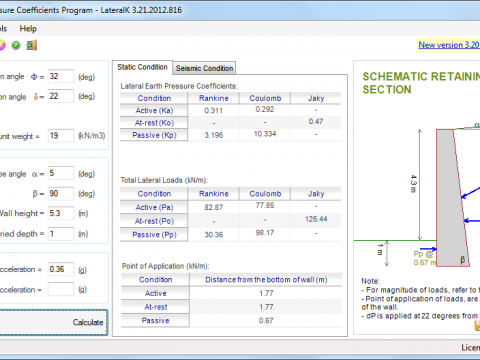Viewport: 480px width, 360px height.
Task: Click the Jaky Po value 125.44
Action: (316, 219)
